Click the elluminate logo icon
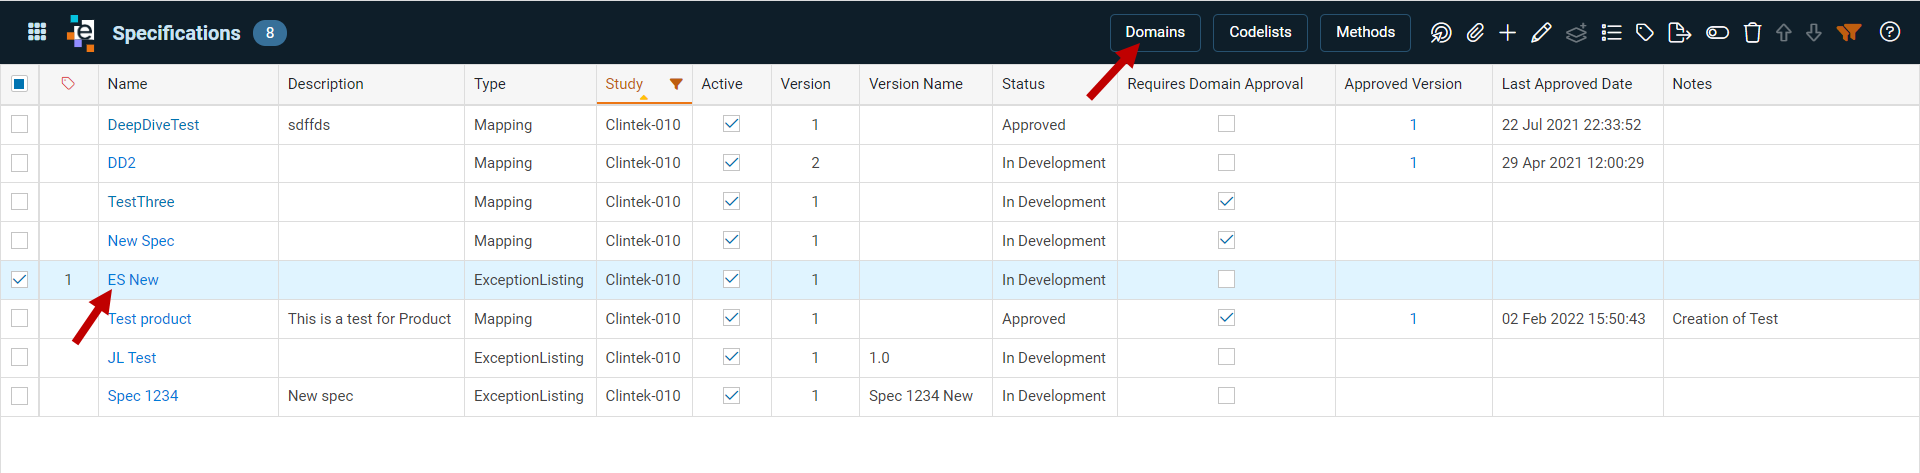 [81, 33]
